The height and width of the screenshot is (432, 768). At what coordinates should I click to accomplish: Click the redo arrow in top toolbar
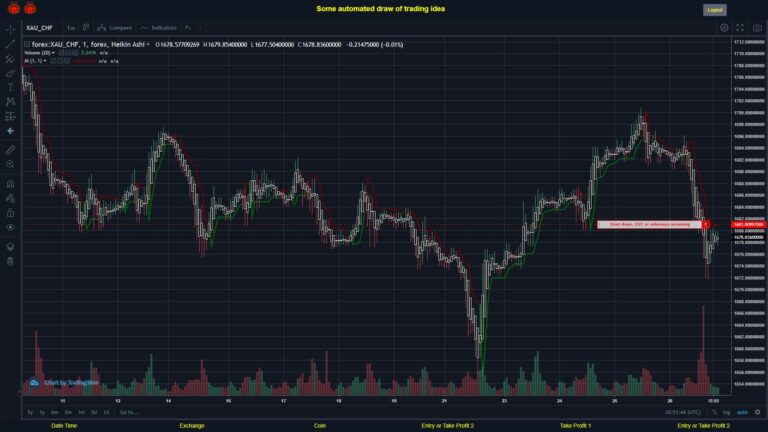coord(200,27)
